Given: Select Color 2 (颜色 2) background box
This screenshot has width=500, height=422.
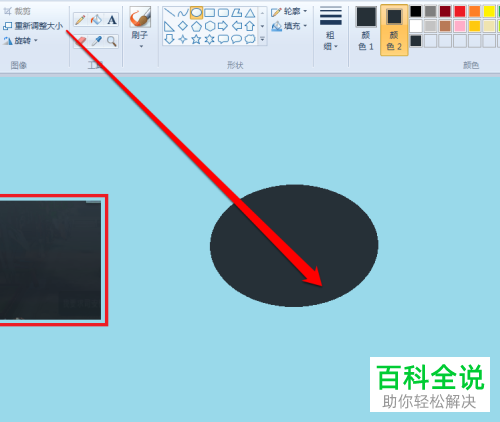Looking at the screenshot, I should tap(394, 30).
